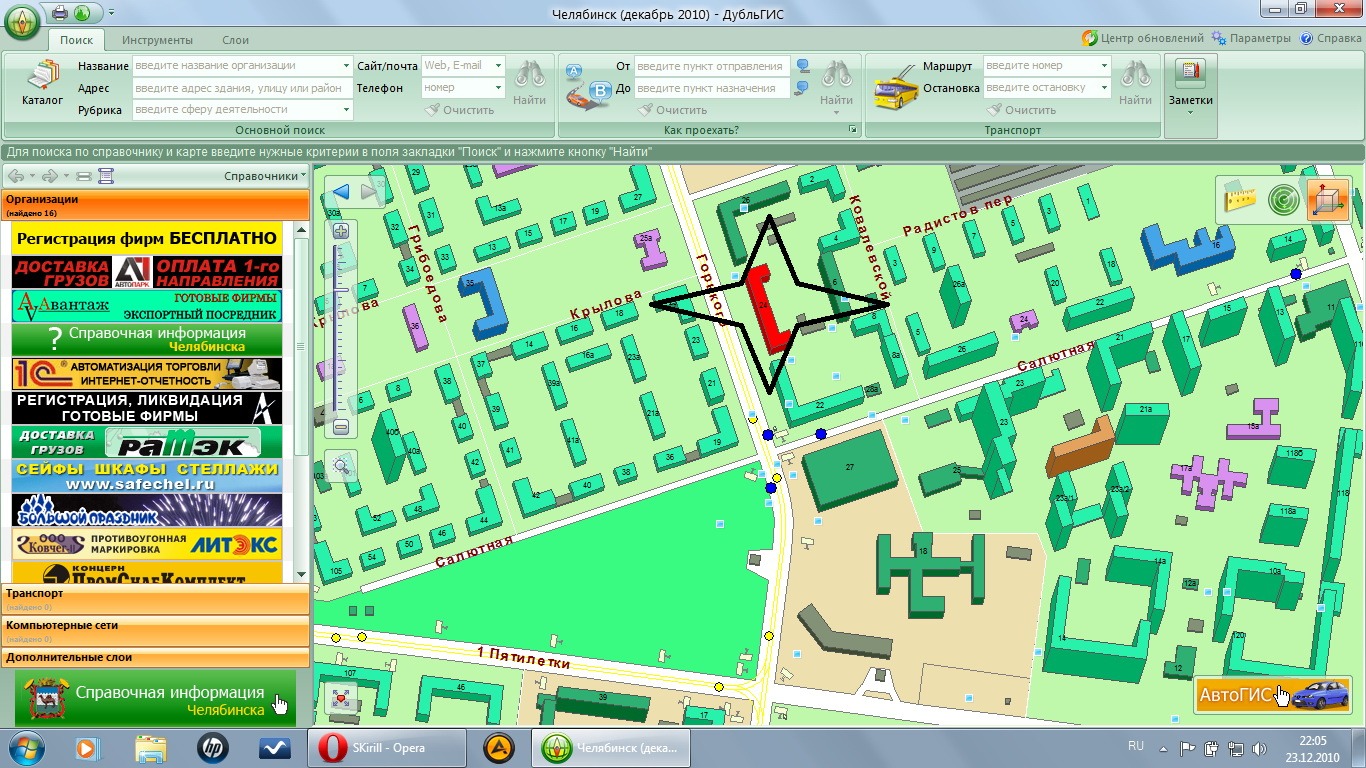Click the printer icon in quick access toolbar
Image resolution: width=1366 pixels, height=768 pixels.
(x=59, y=13)
